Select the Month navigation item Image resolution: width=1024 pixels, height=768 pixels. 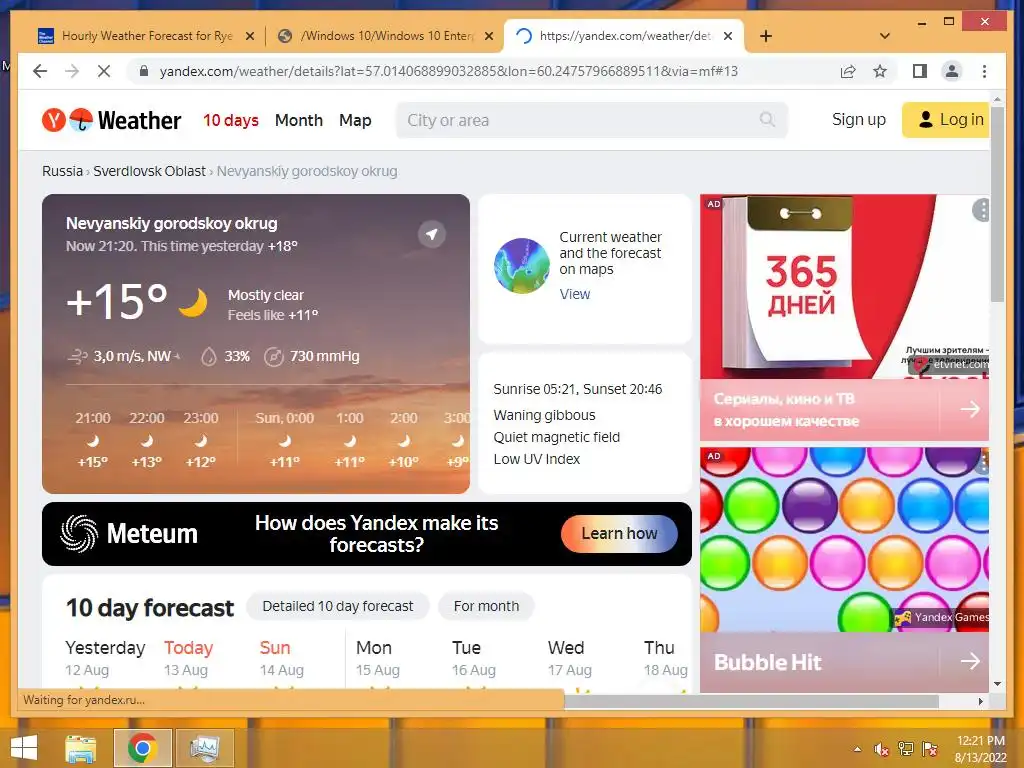[298, 120]
